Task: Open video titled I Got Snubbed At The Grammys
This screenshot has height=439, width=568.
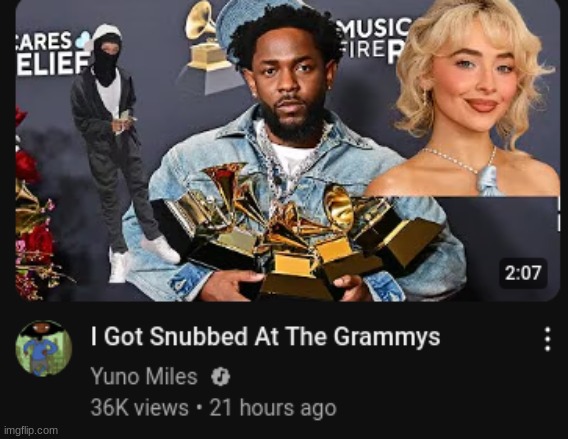Action: (265, 336)
